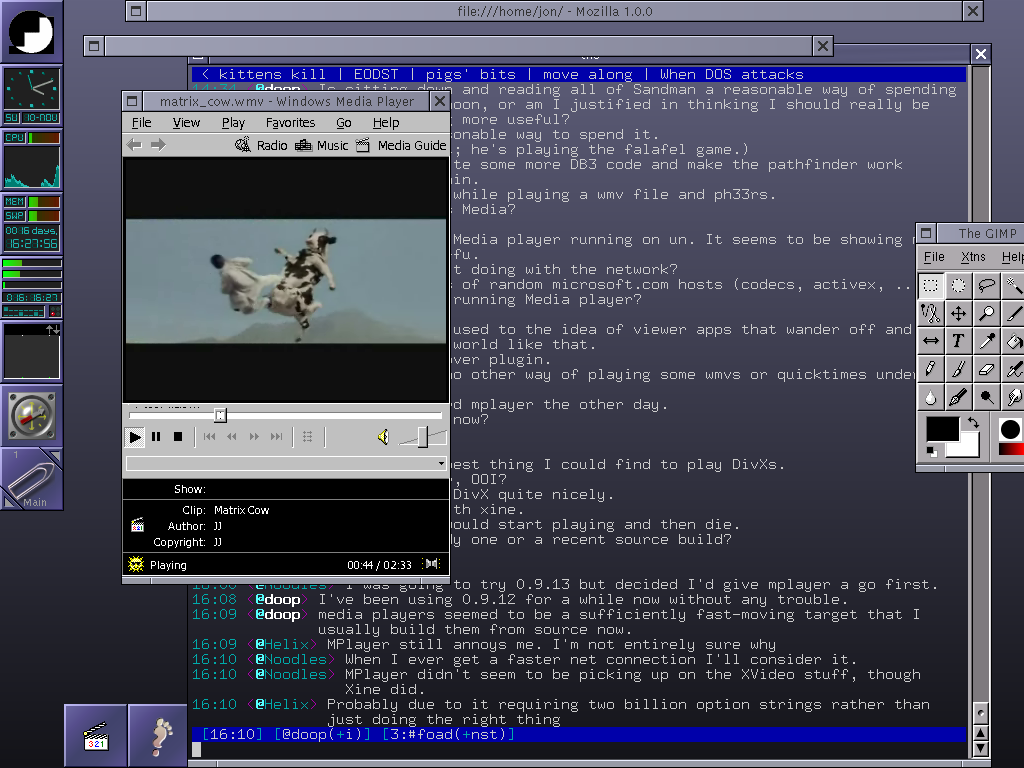Mute audio with speaker icon
Viewport: 1024px width, 768px height.
[x=383, y=437]
